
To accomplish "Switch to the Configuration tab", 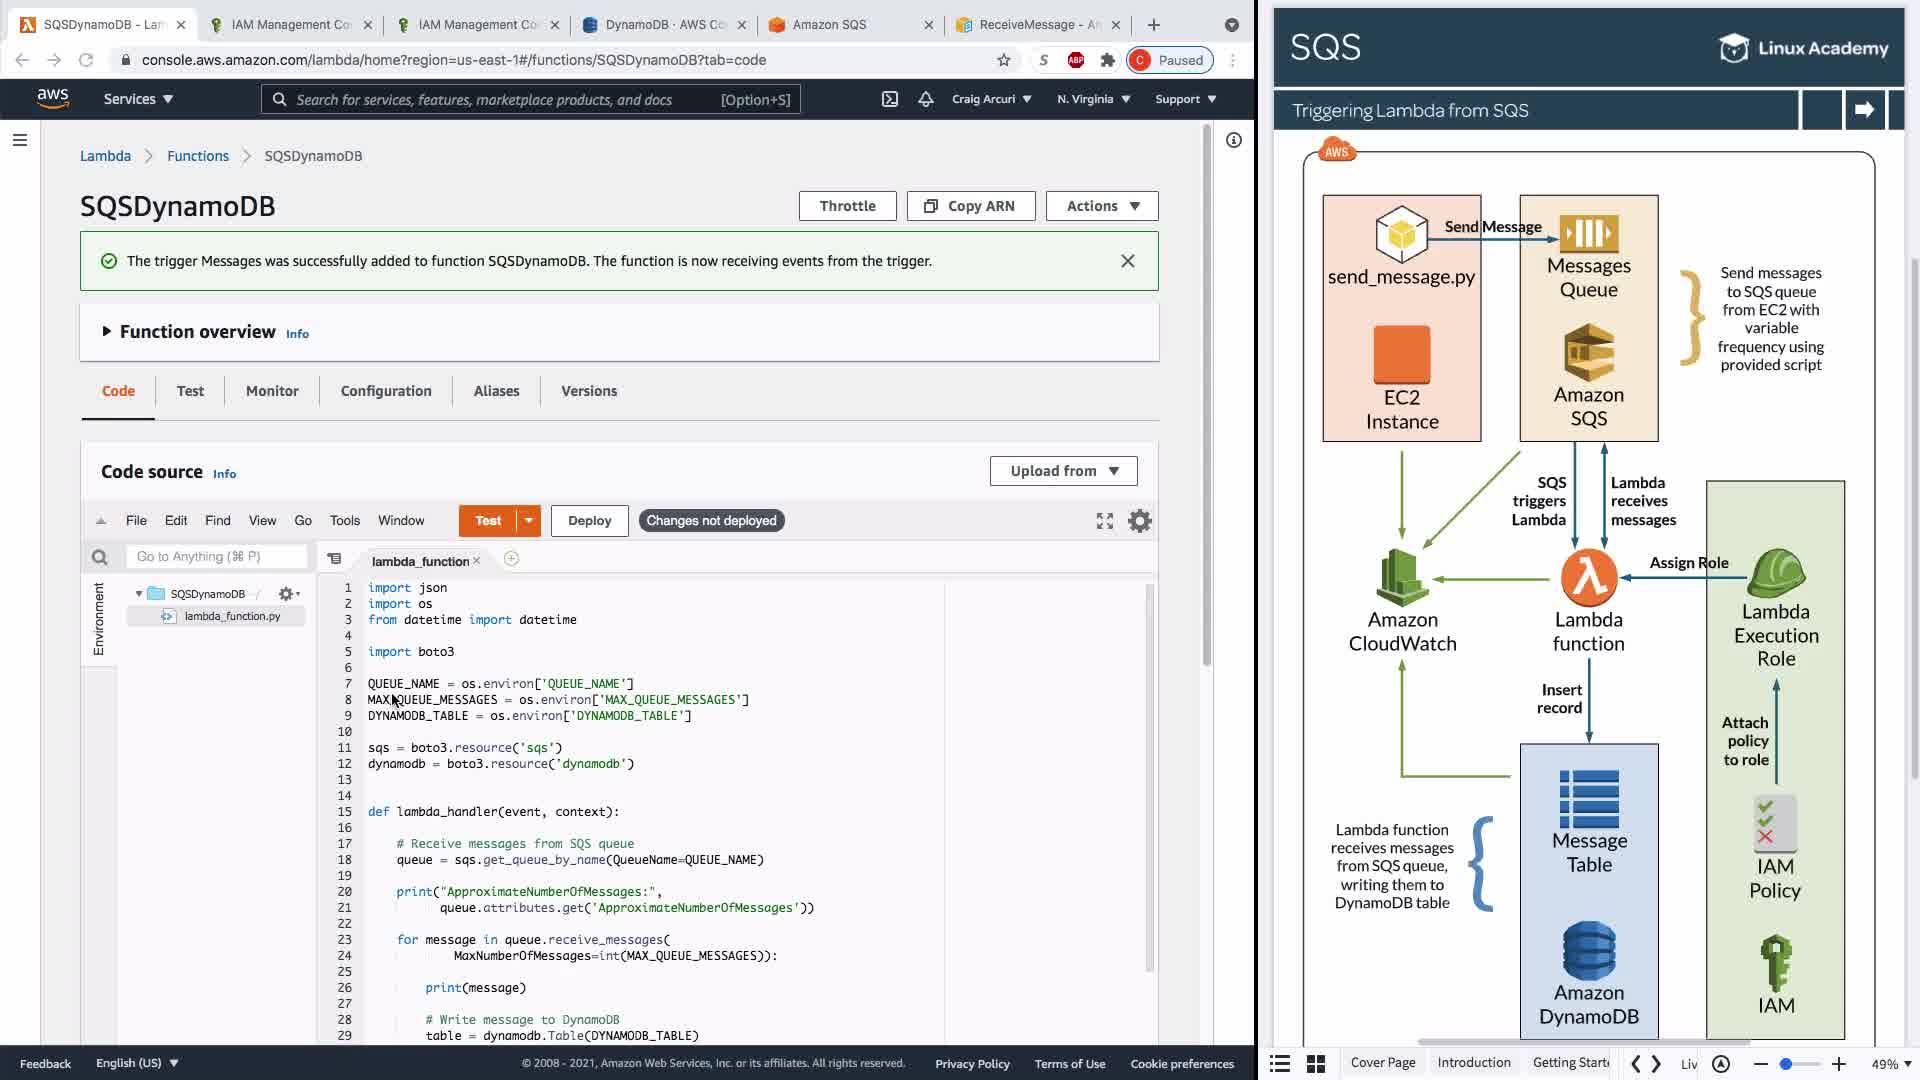I will coord(386,391).
